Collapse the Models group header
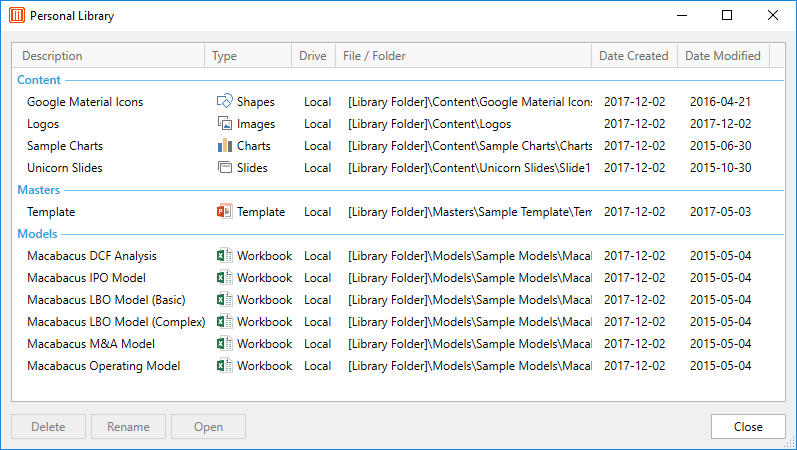Image resolution: width=797 pixels, height=450 pixels. (x=38, y=234)
